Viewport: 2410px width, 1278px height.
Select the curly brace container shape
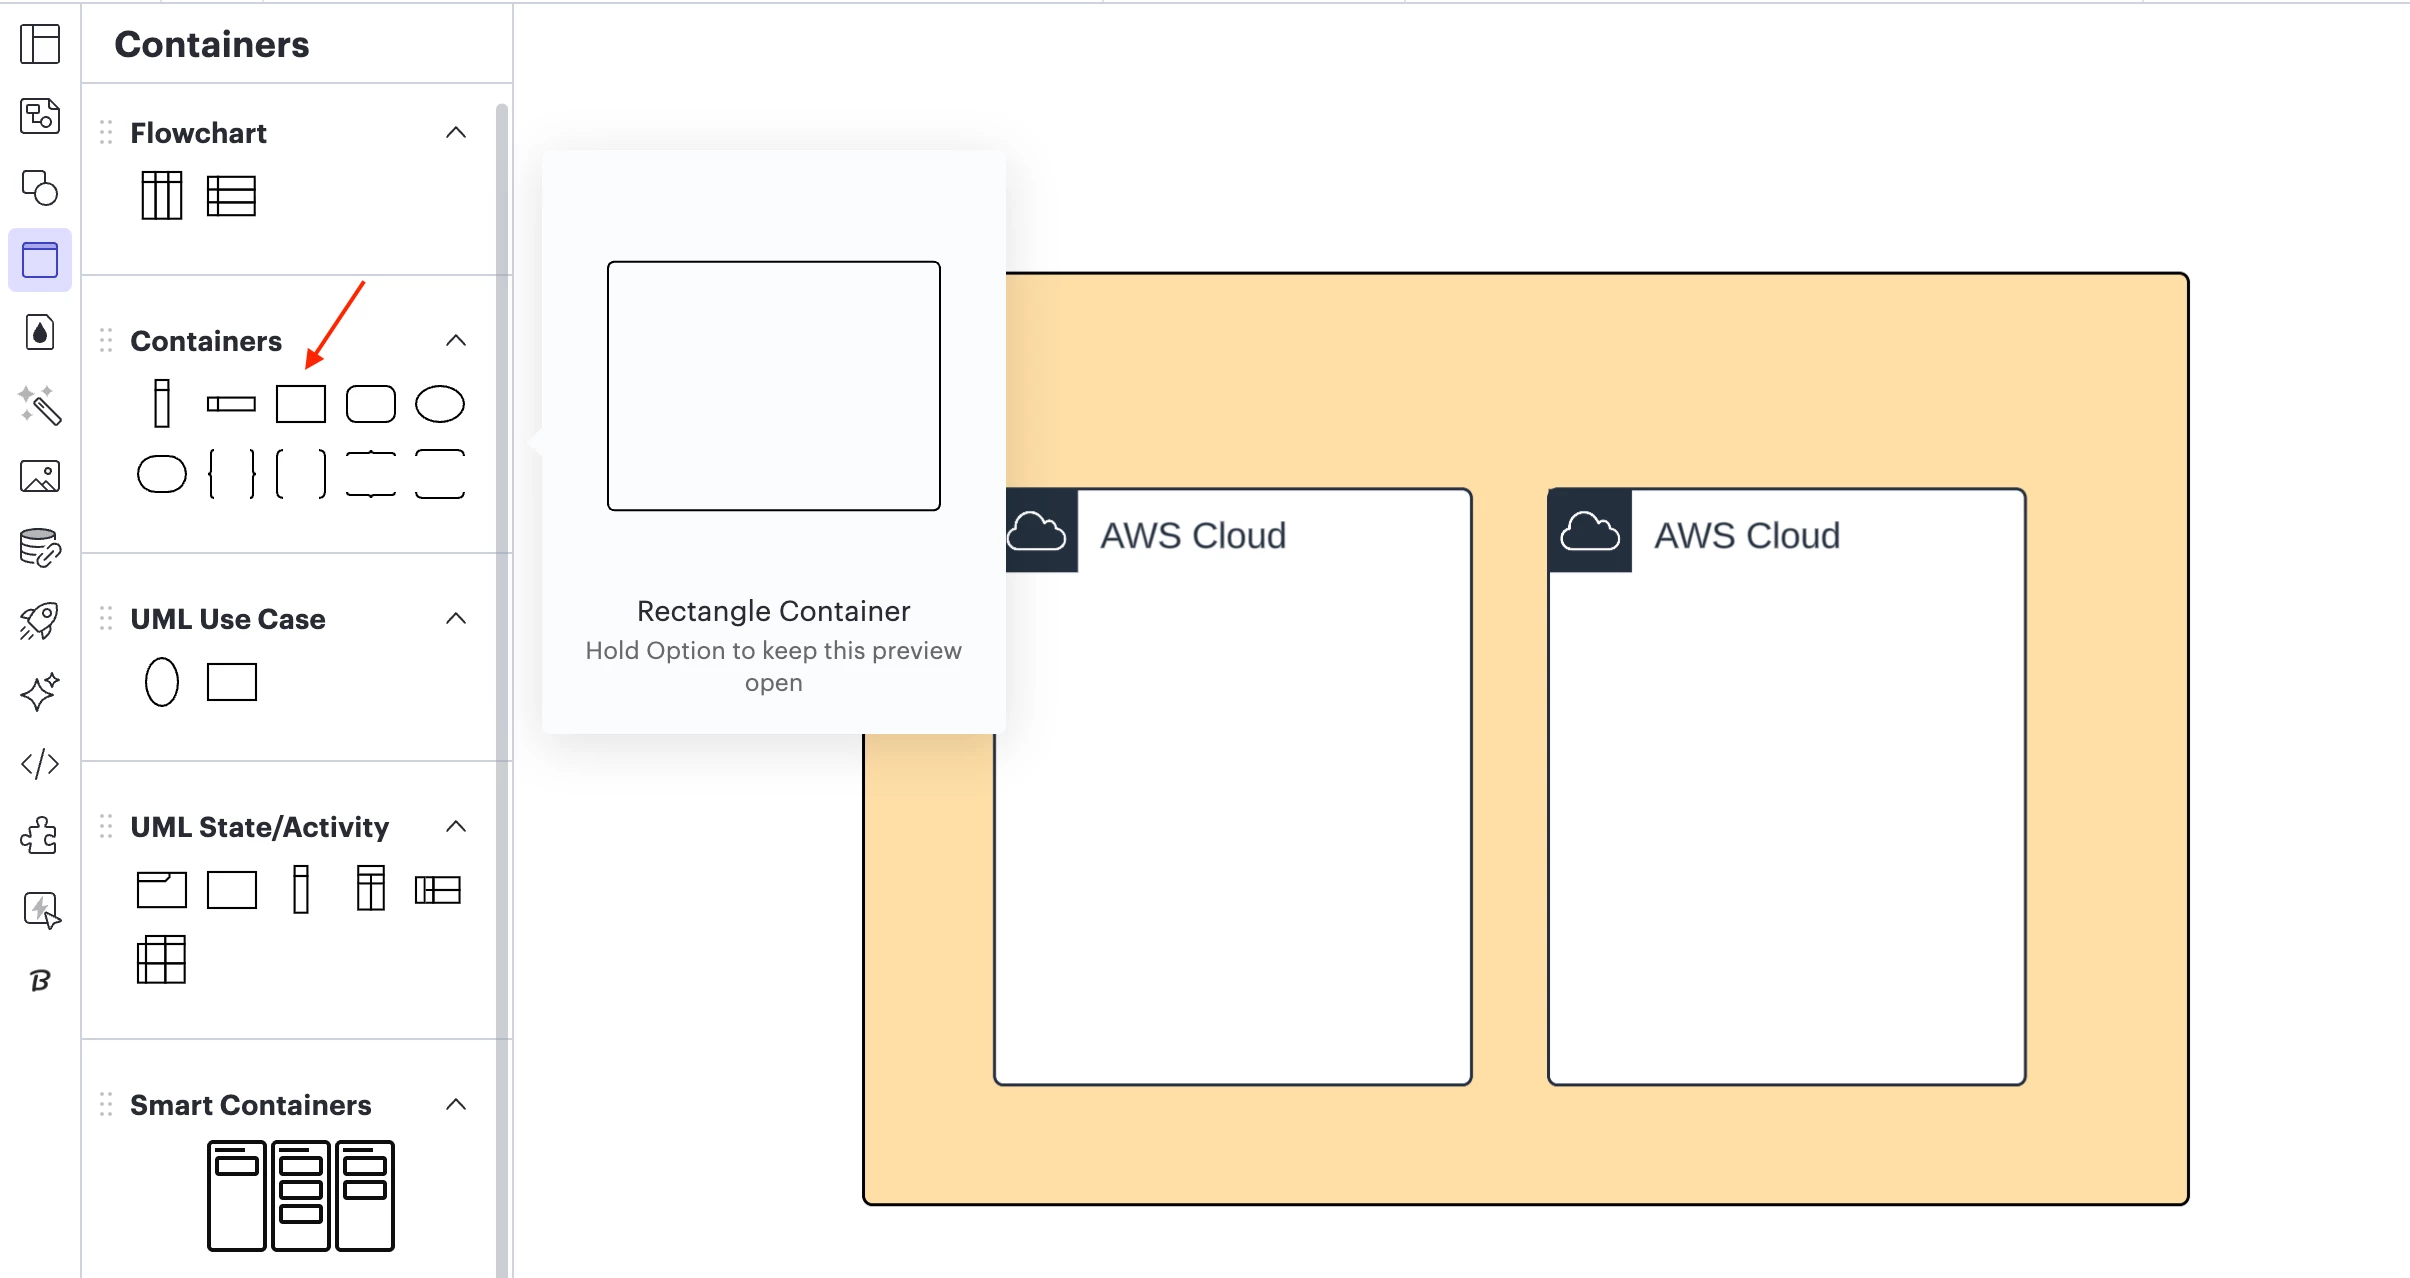pos(231,474)
